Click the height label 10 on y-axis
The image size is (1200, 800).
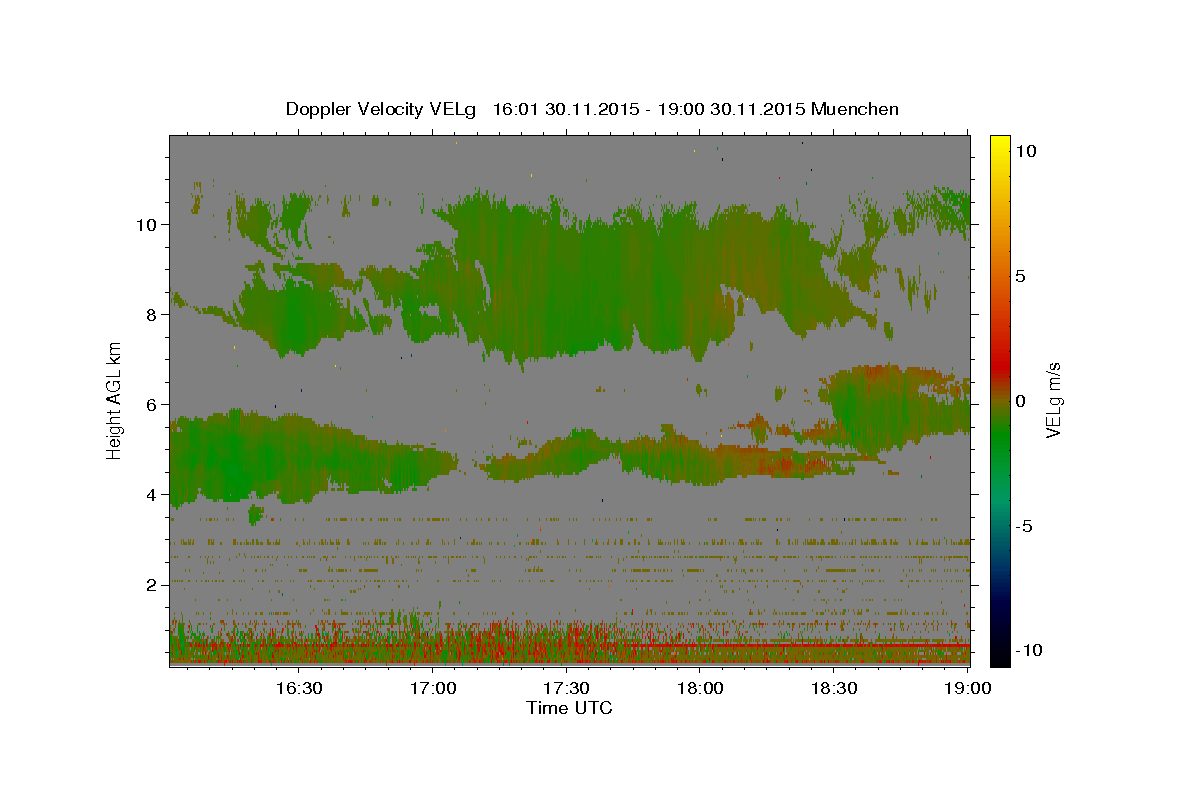point(144,224)
